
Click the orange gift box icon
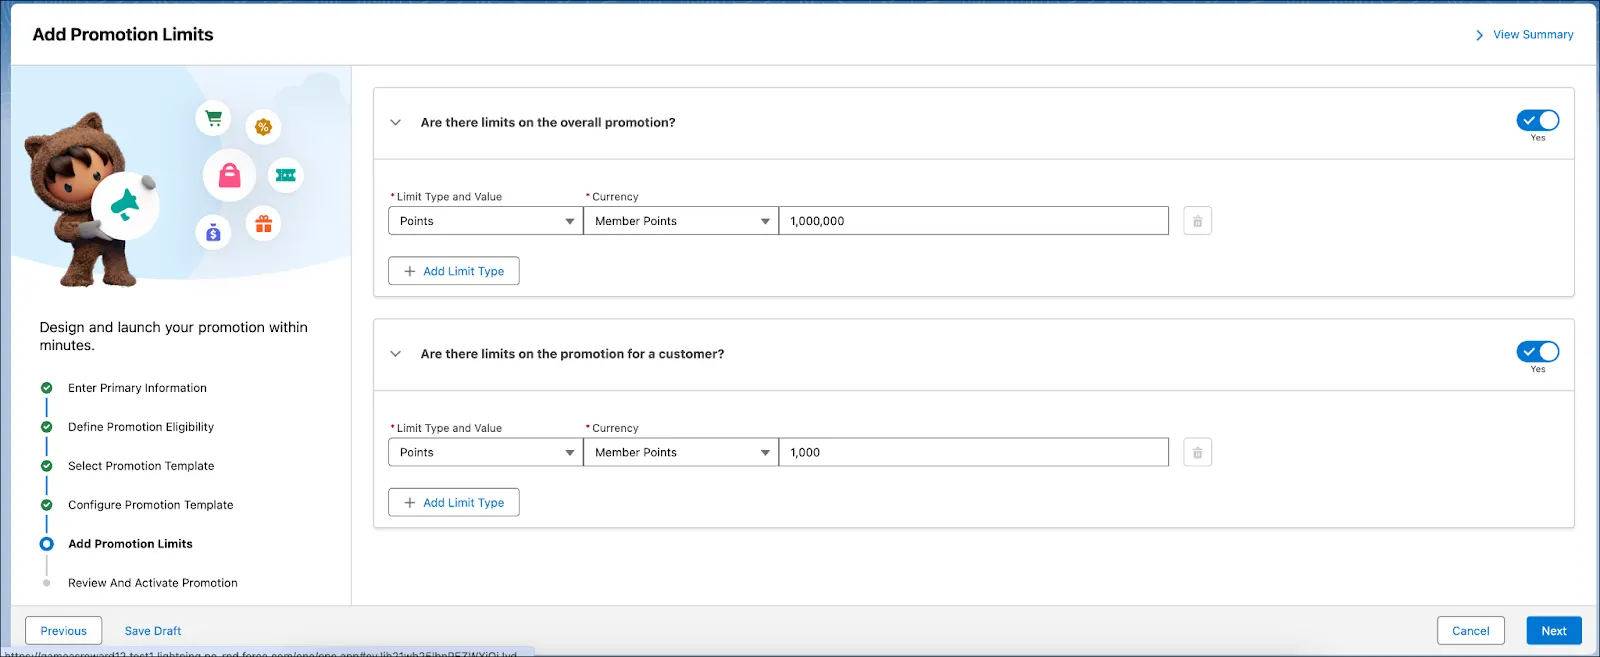[263, 224]
